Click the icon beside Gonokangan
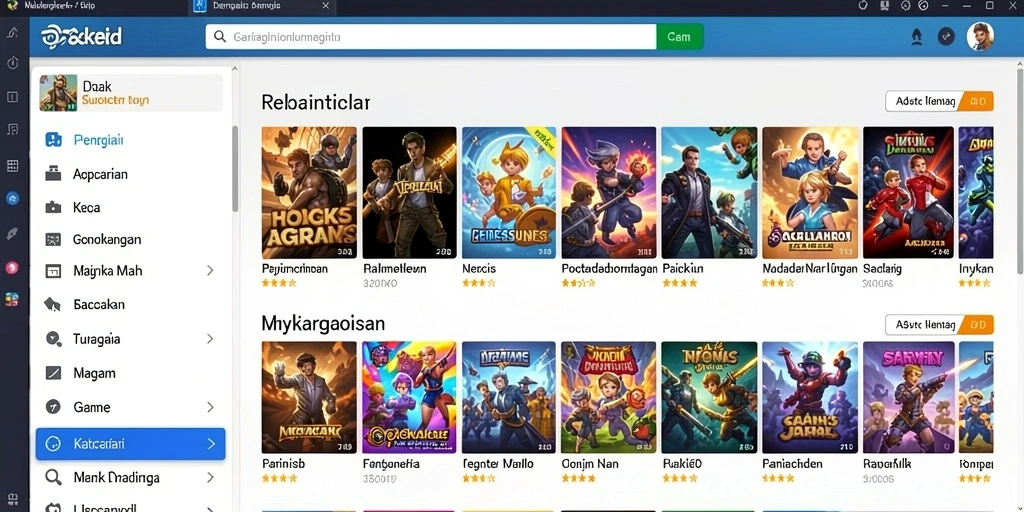The image size is (1024, 512). coord(53,240)
